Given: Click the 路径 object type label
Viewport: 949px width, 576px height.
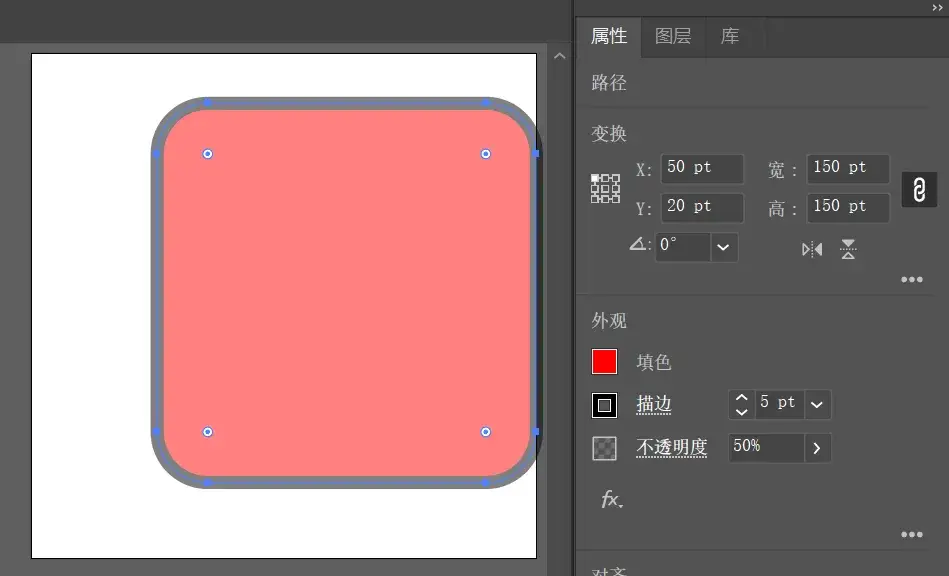Looking at the screenshot, I should pyautogui.click(x=609, y=82).
